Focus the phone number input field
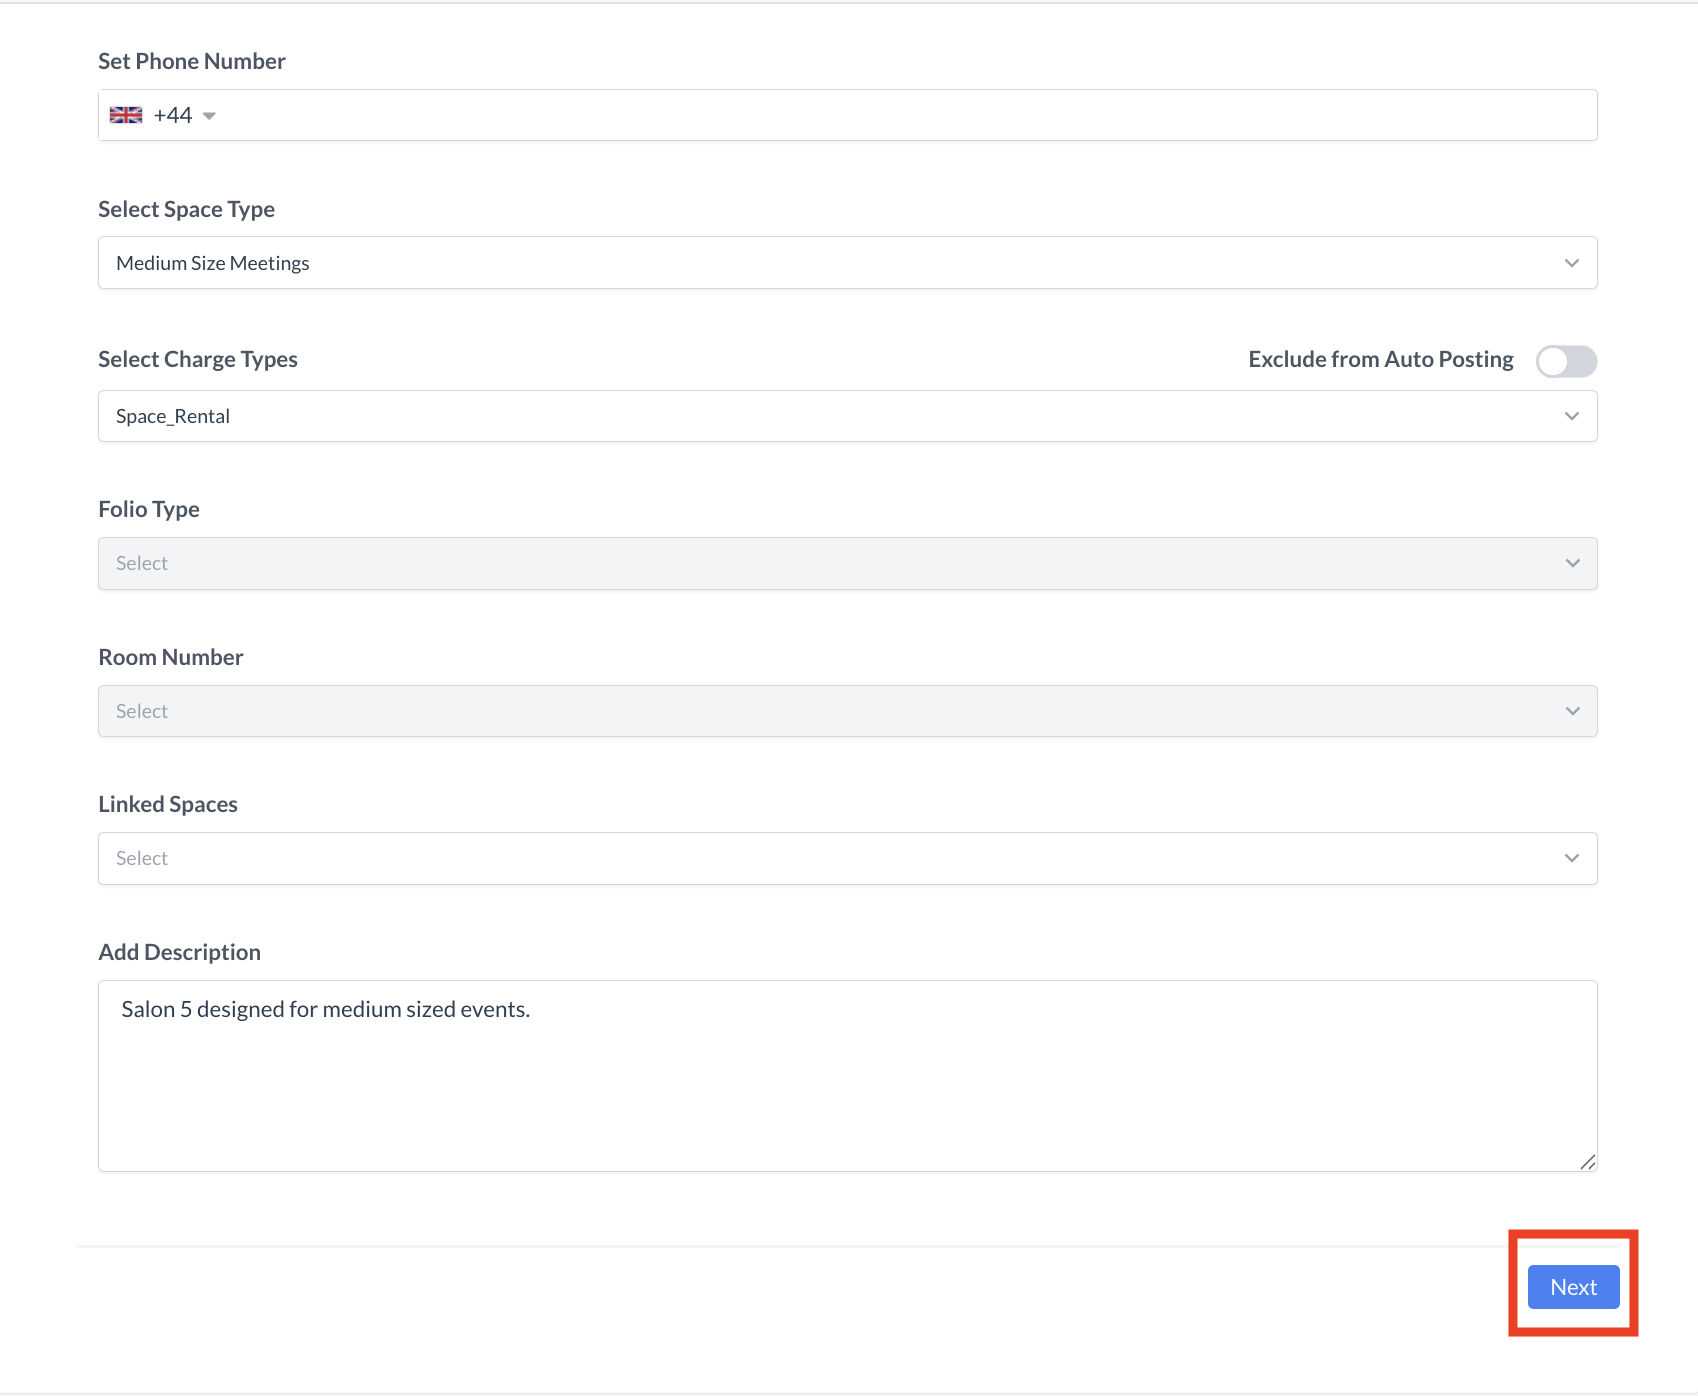This screenshot has width=1698, height=1396. pos(900,115)
